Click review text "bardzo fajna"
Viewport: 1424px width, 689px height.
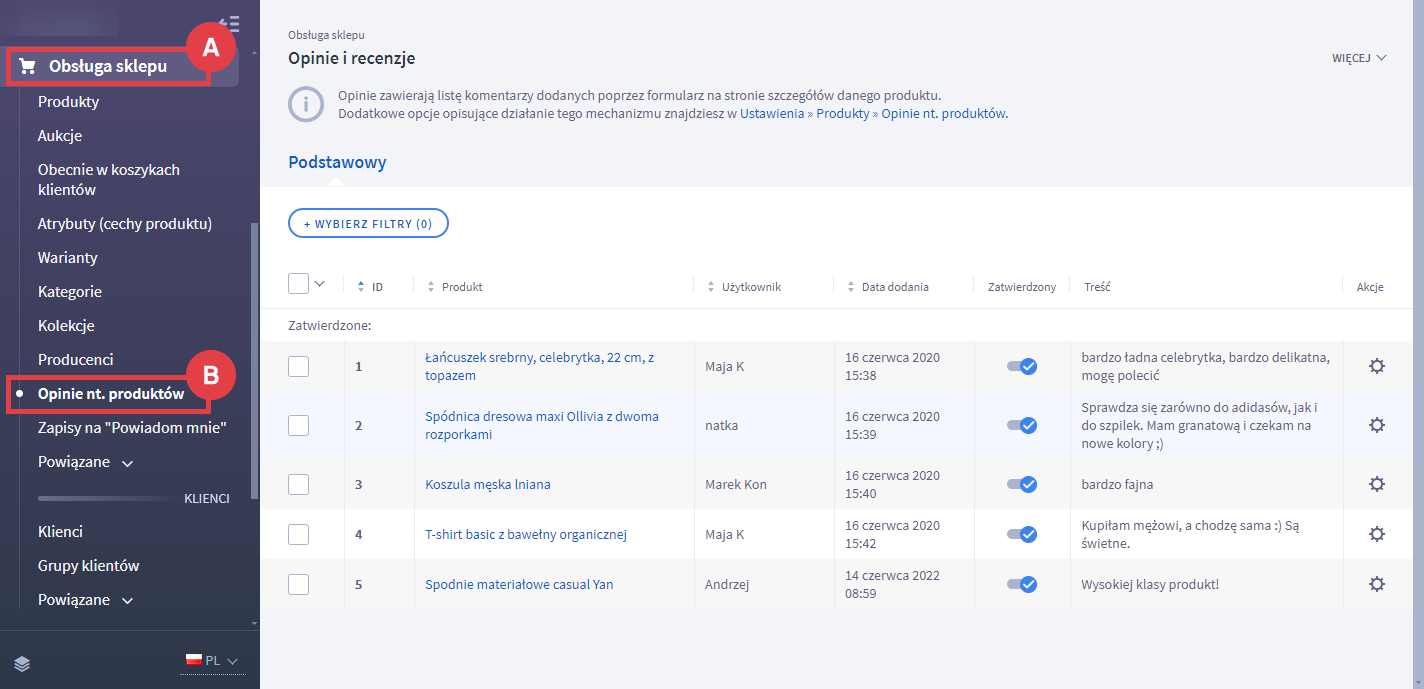(1117, 484)
